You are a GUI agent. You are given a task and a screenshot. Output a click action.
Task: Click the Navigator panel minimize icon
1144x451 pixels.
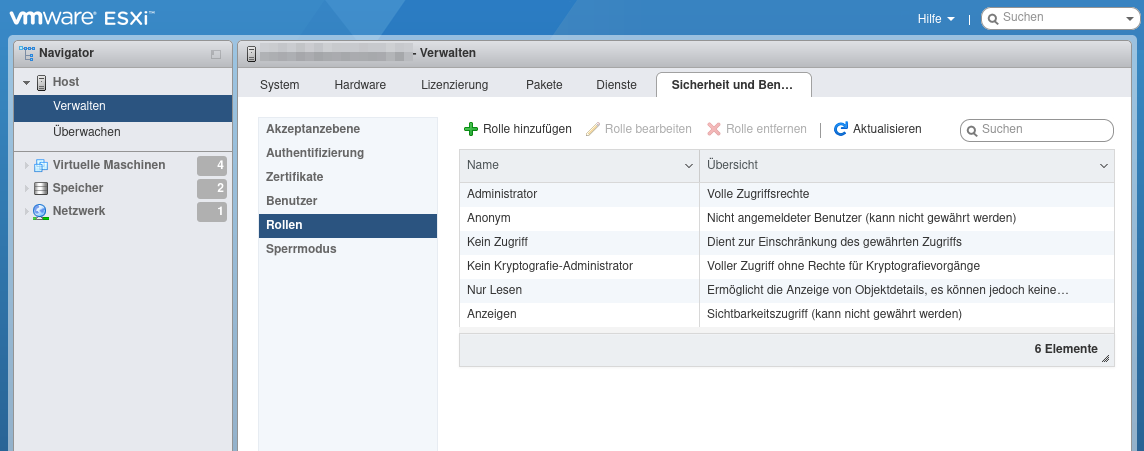tap(215, 54)
